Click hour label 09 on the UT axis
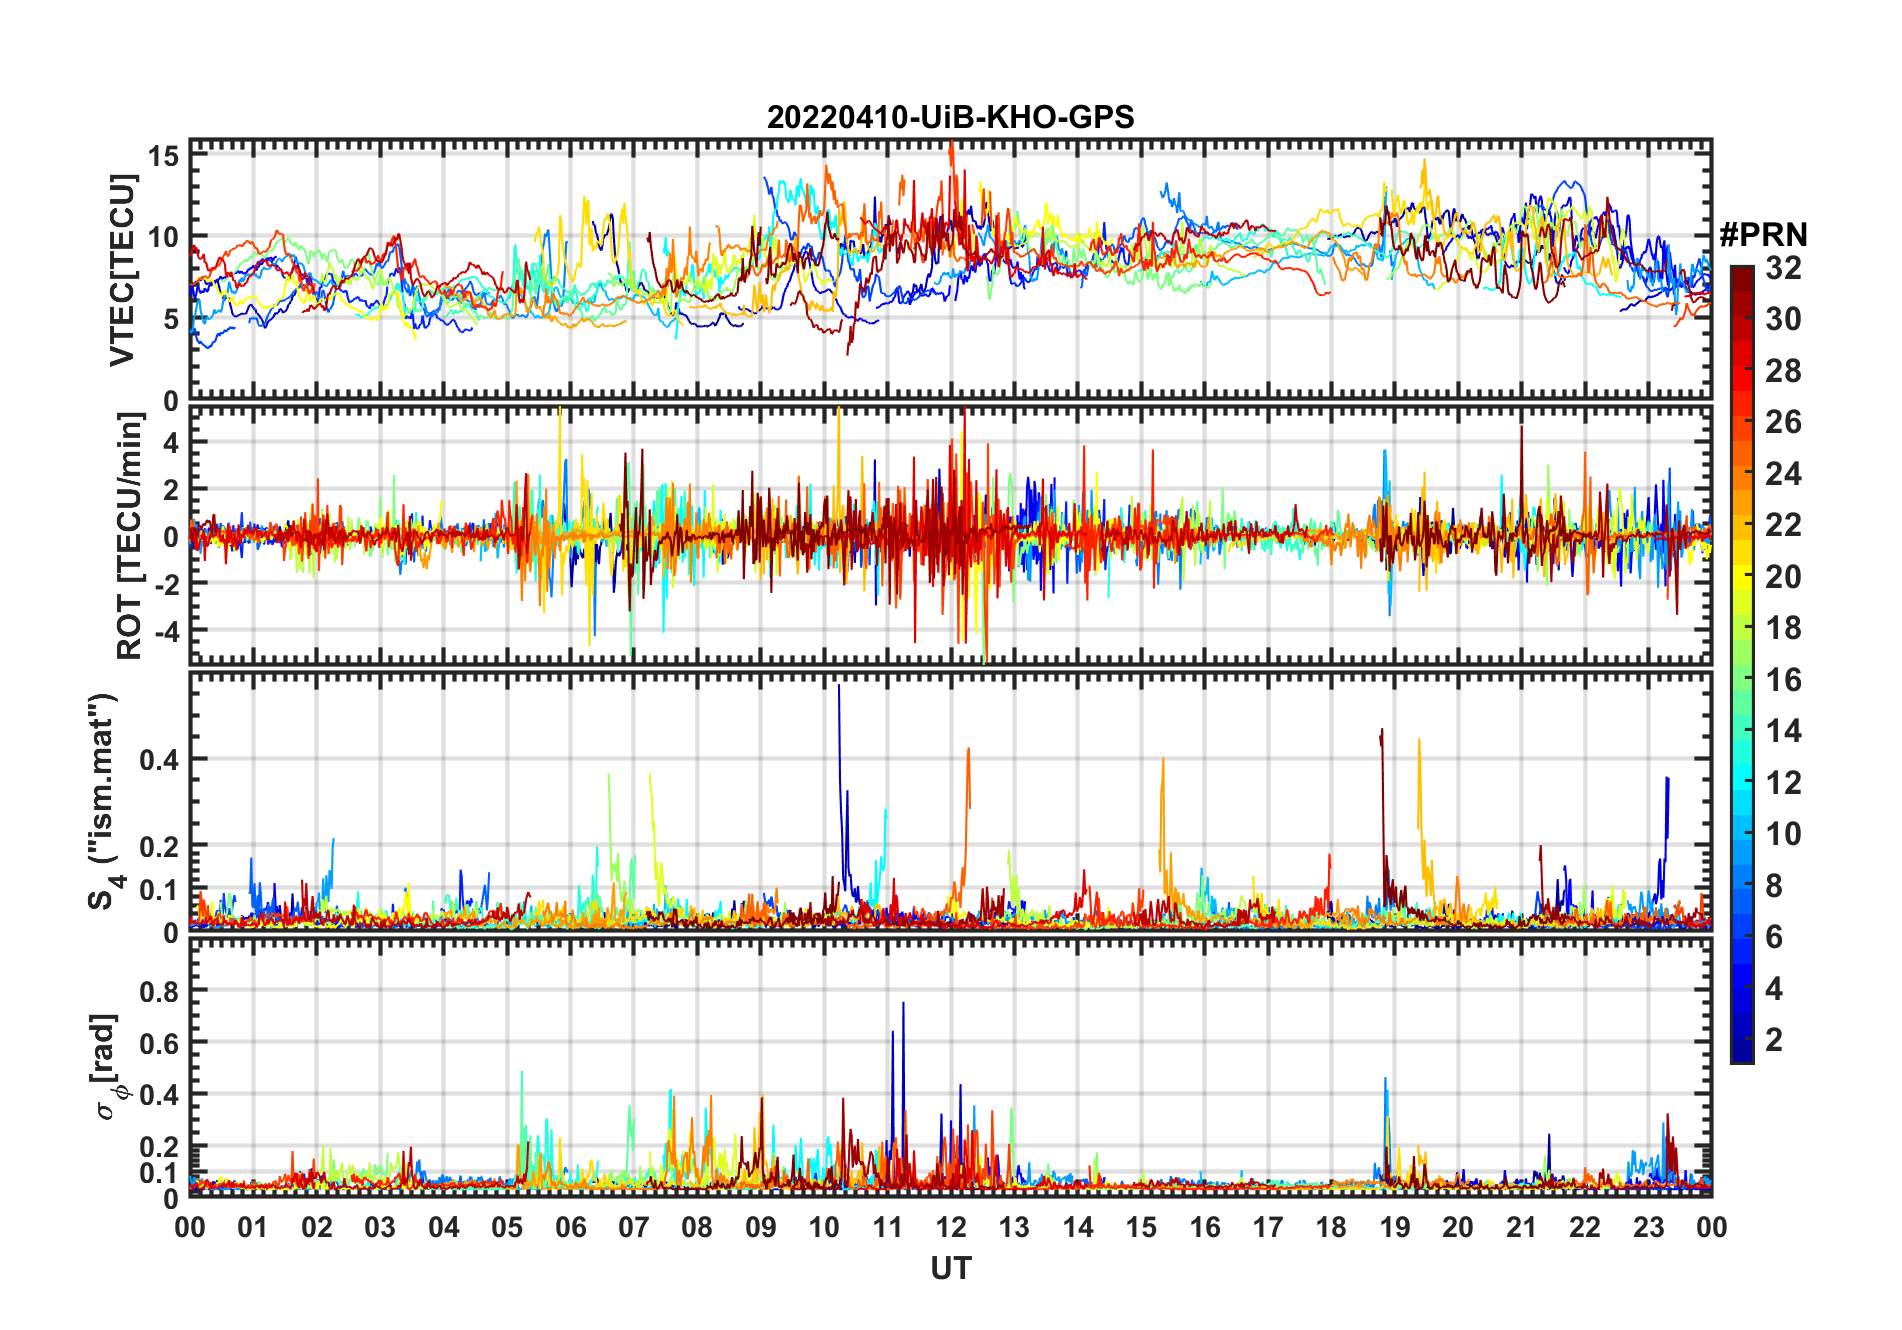The width and height of the screenshot is (1902, 1330). tap(760, 1227)
